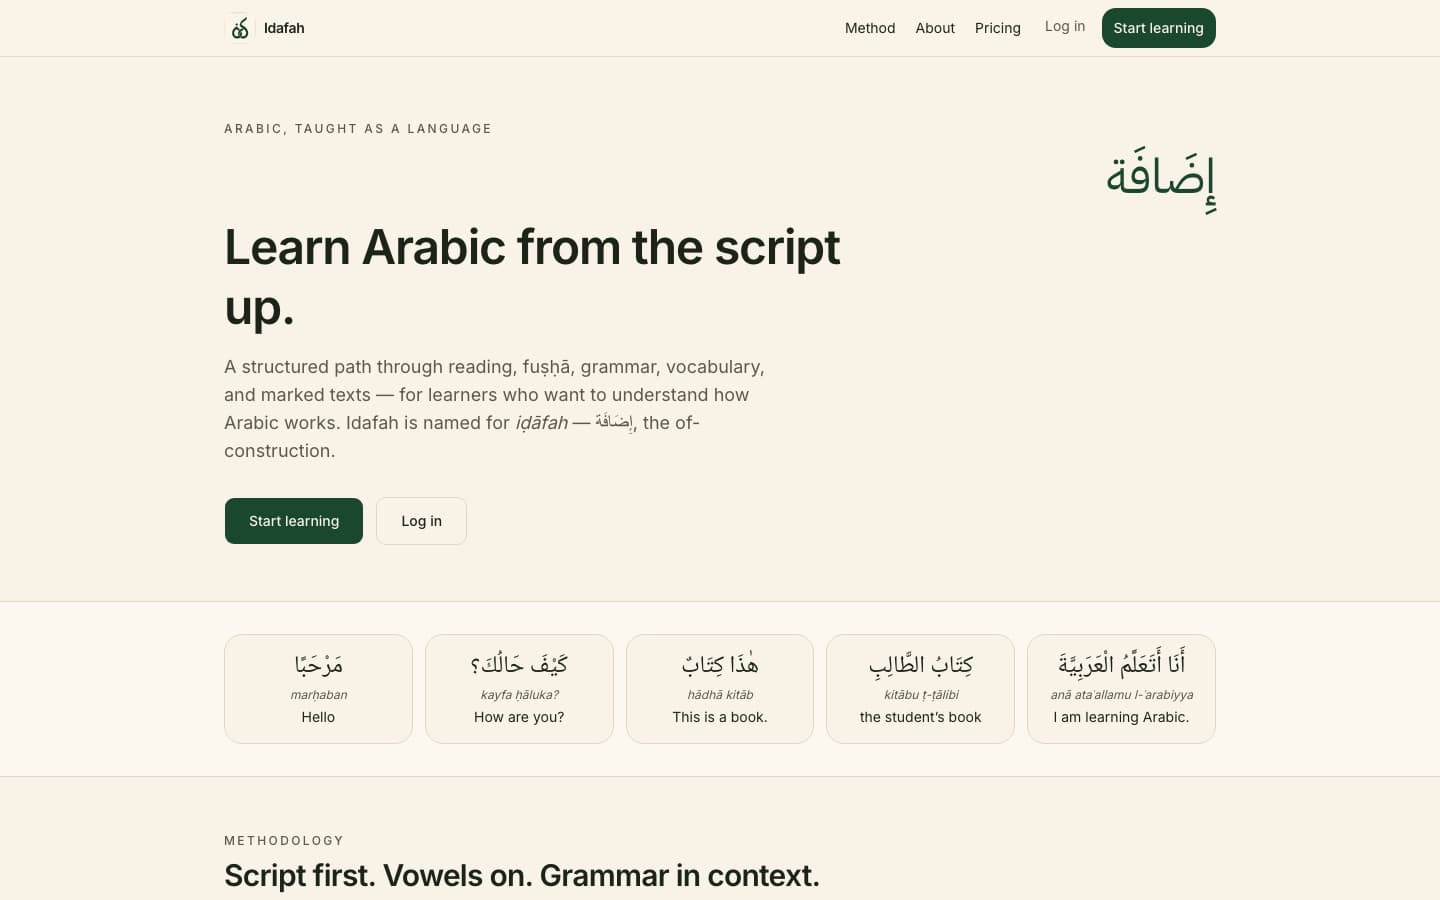Screen dimensions: 1440x900
Task: Click the hero Log in button
Action: 421,521
